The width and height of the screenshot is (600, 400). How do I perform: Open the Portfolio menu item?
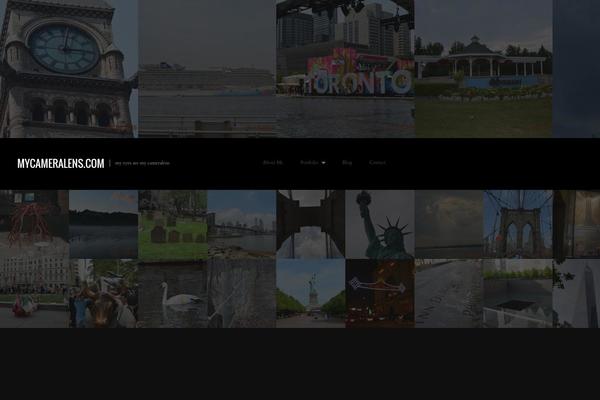309,163
